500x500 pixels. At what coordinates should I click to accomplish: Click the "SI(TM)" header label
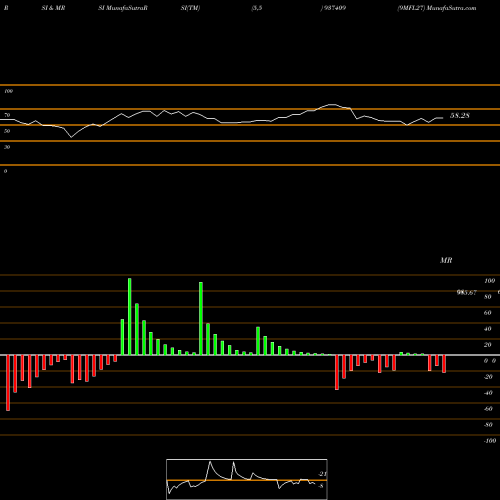(x=190, y=8)
